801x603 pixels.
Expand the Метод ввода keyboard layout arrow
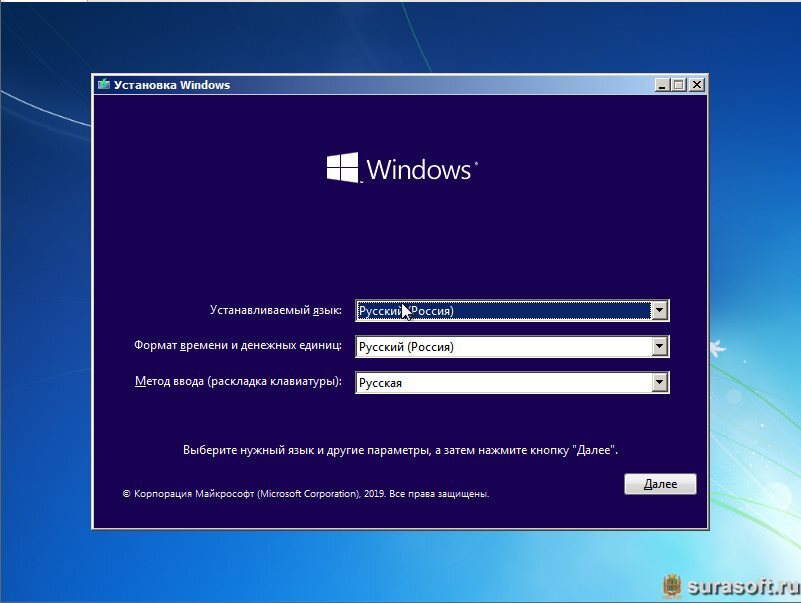(659, 382)
